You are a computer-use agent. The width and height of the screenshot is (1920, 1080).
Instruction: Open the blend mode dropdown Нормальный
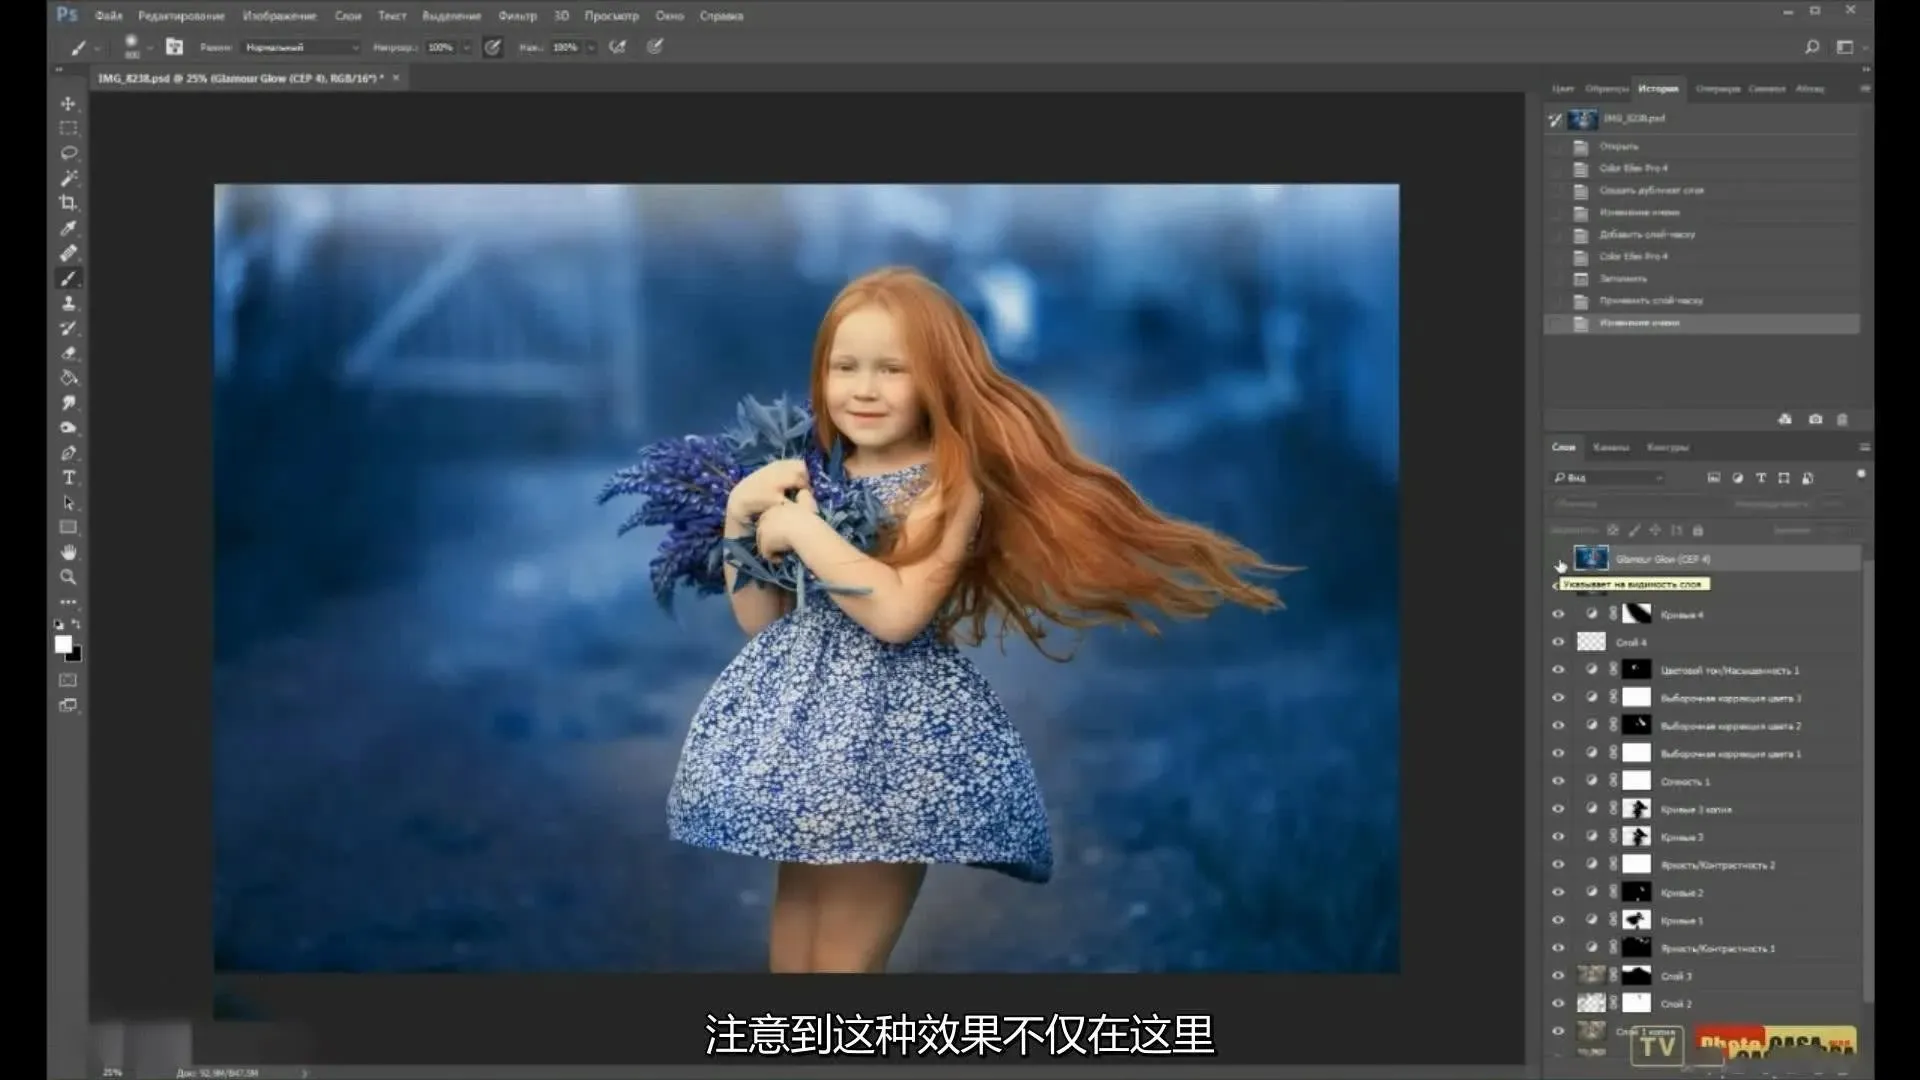[x=300, y=47]
